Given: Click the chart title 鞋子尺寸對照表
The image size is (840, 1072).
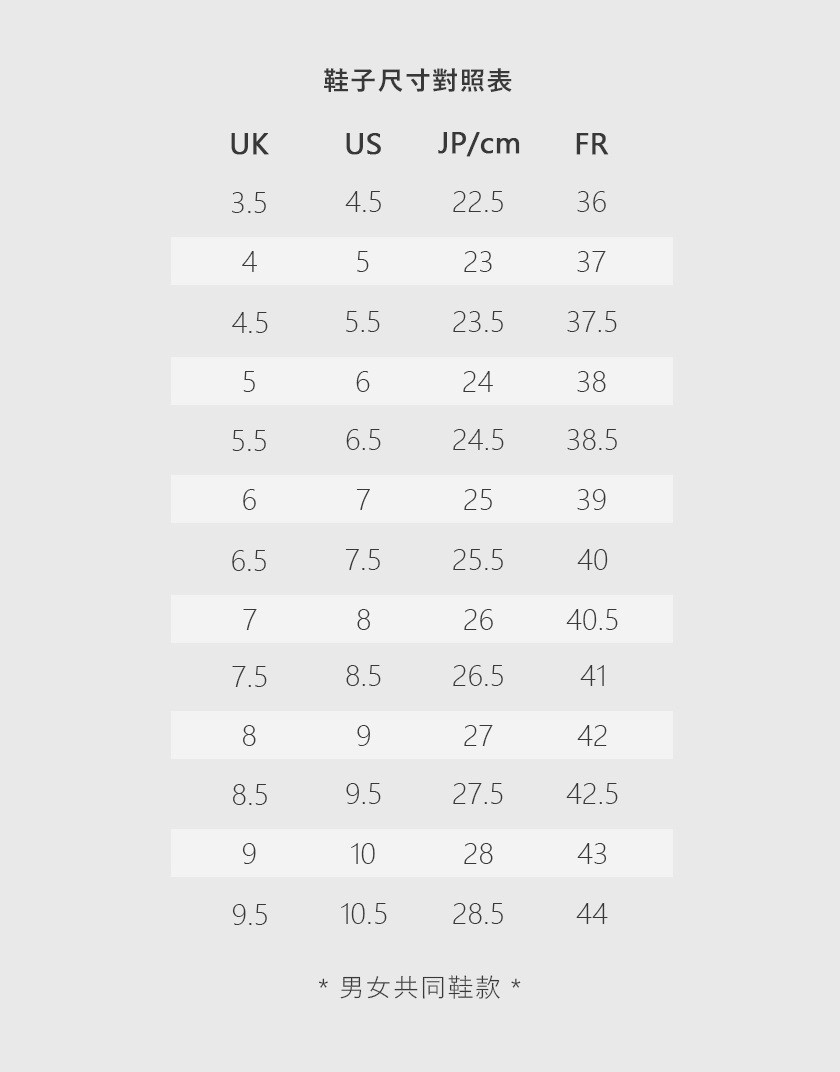Looking at the screenshot, I should click(418, 81).
